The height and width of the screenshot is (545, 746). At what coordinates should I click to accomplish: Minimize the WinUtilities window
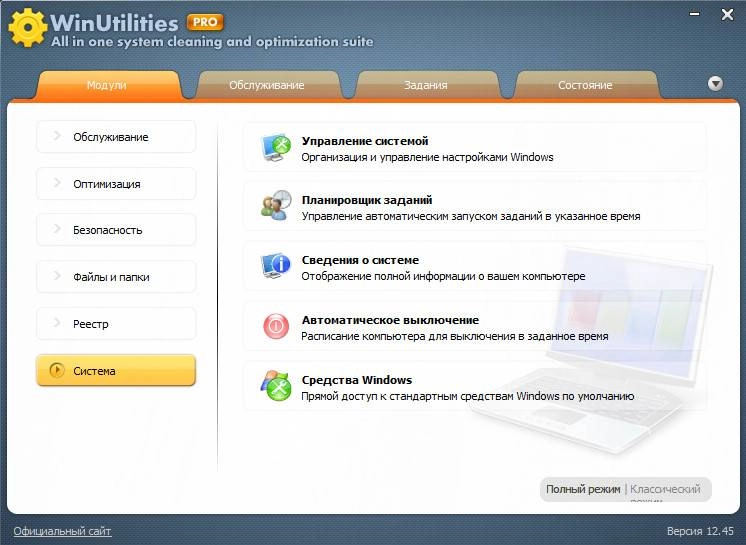coord(695,14)
